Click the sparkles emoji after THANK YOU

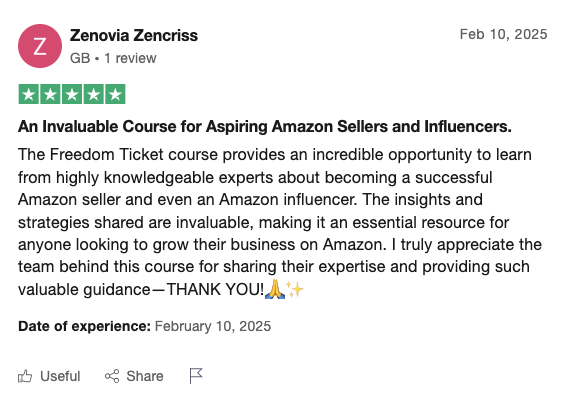click(x=295, y=289)
